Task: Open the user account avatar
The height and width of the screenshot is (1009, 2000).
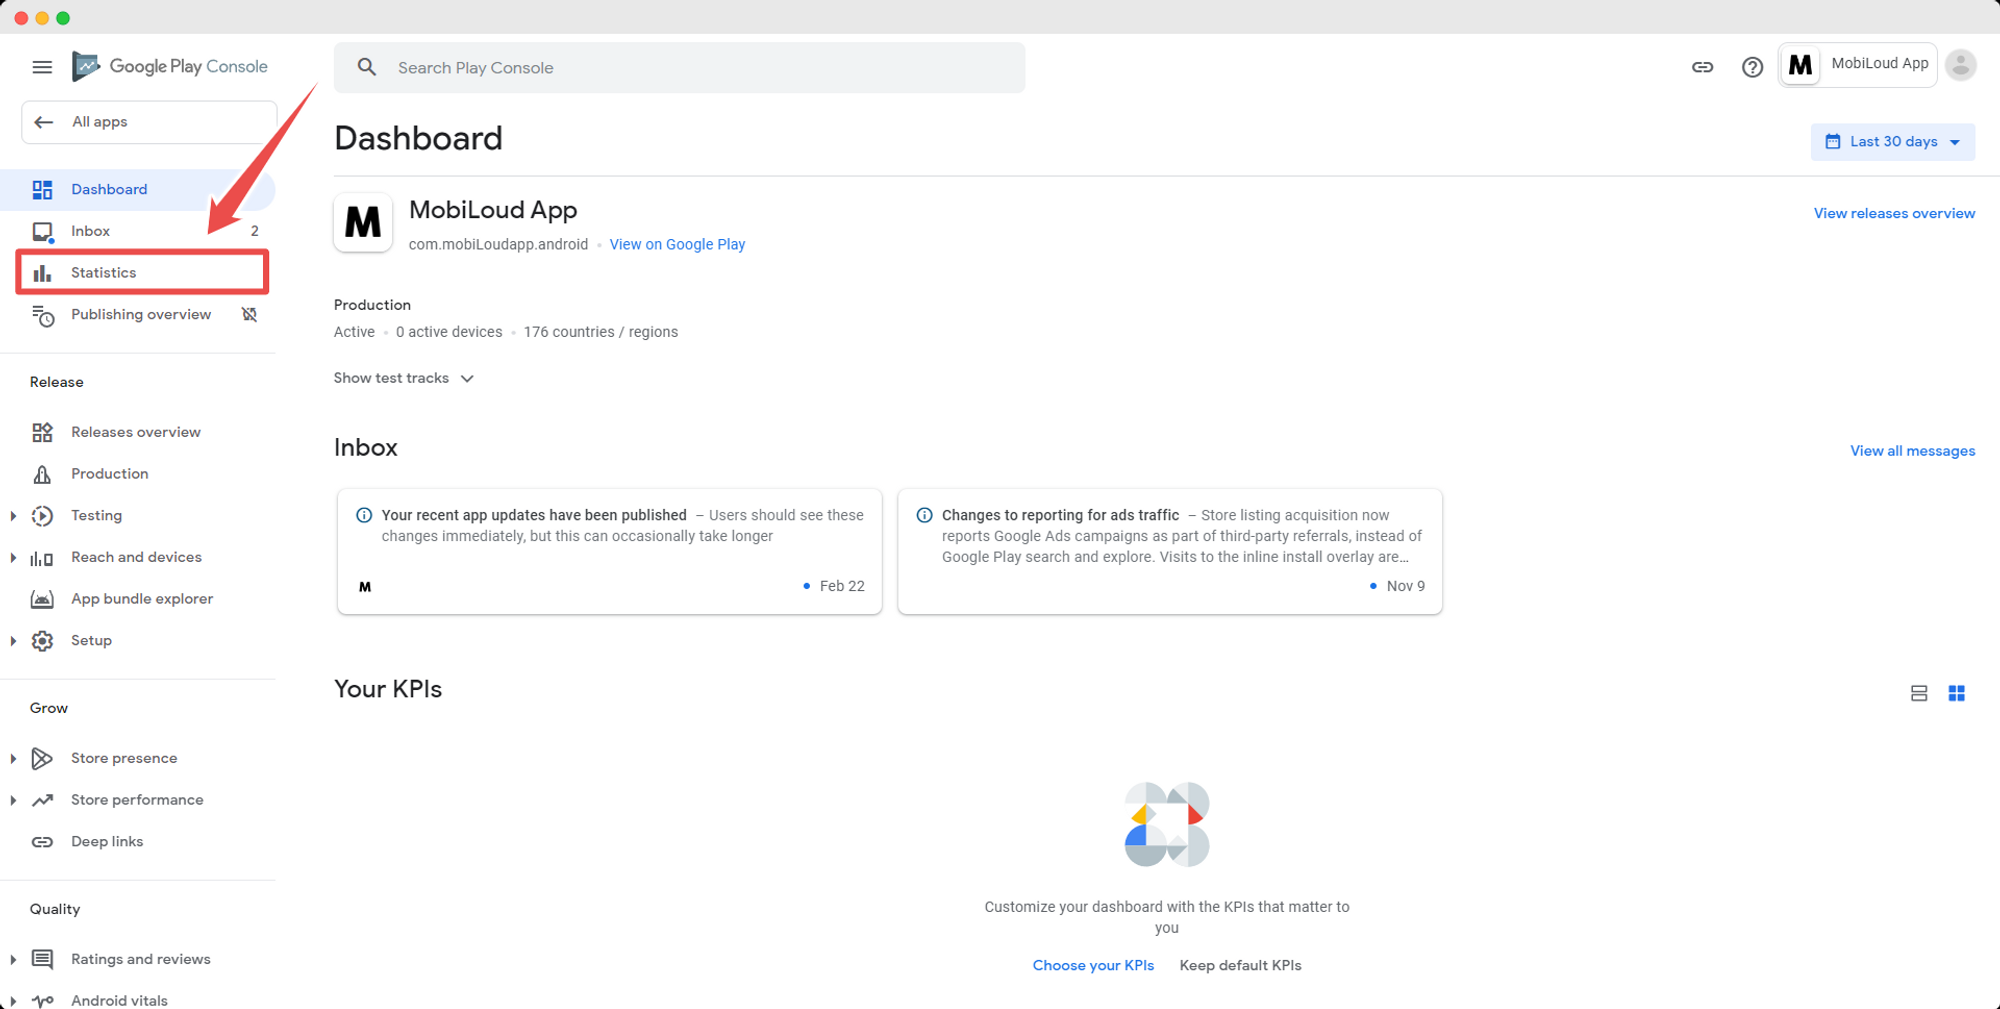Action: (x=1961, y=65)
